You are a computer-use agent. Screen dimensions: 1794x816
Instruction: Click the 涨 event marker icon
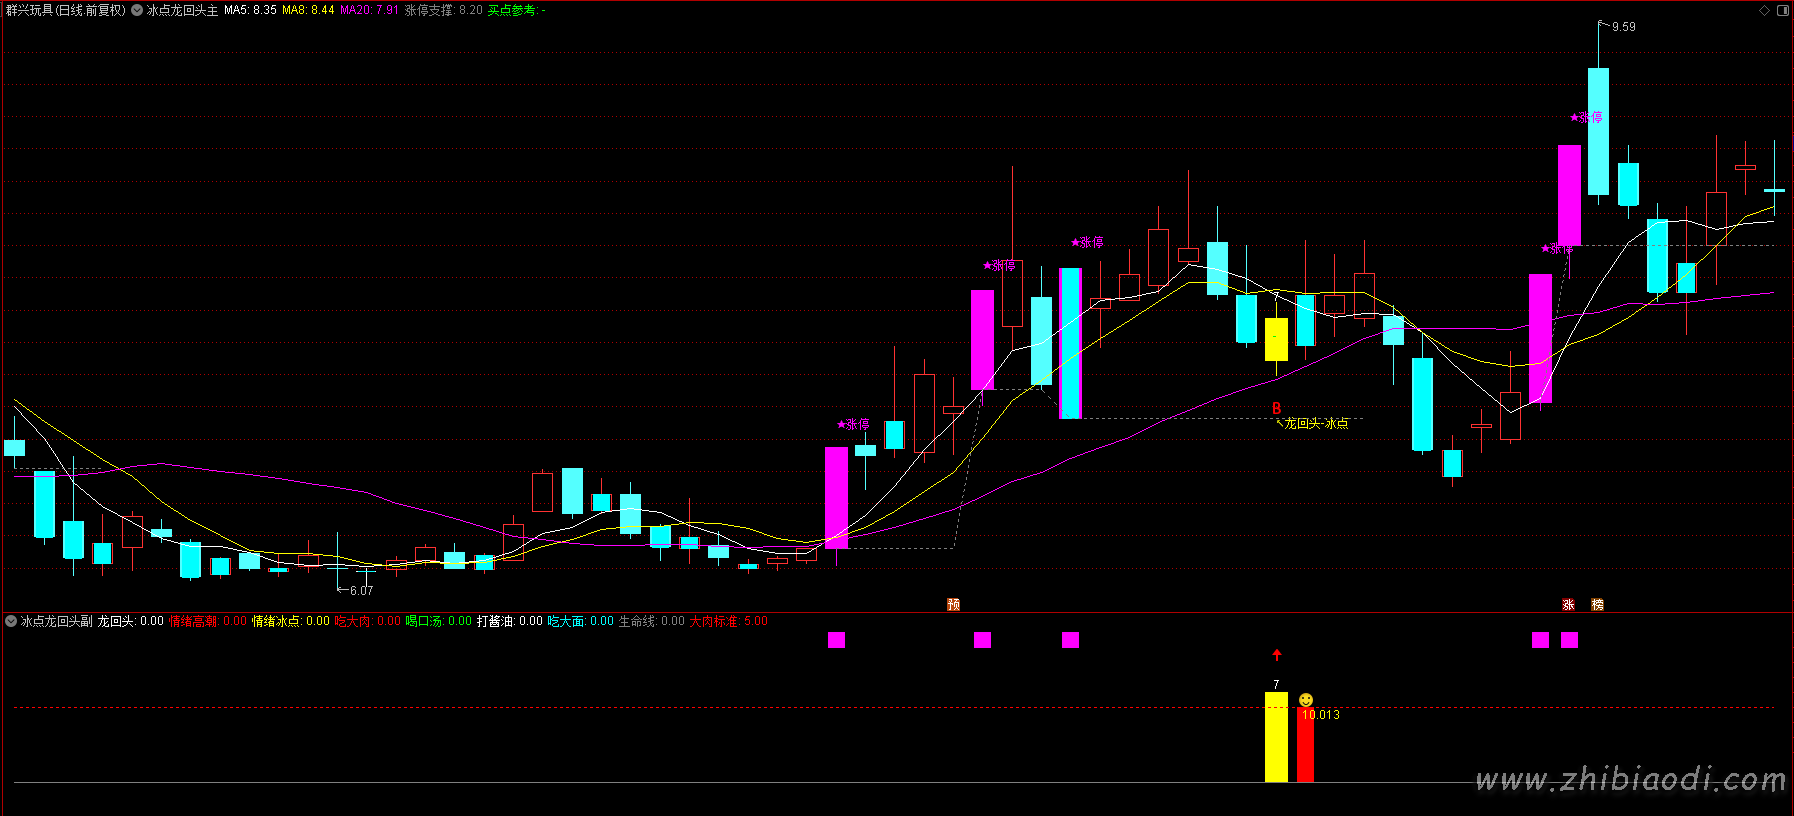(1568, 605)
